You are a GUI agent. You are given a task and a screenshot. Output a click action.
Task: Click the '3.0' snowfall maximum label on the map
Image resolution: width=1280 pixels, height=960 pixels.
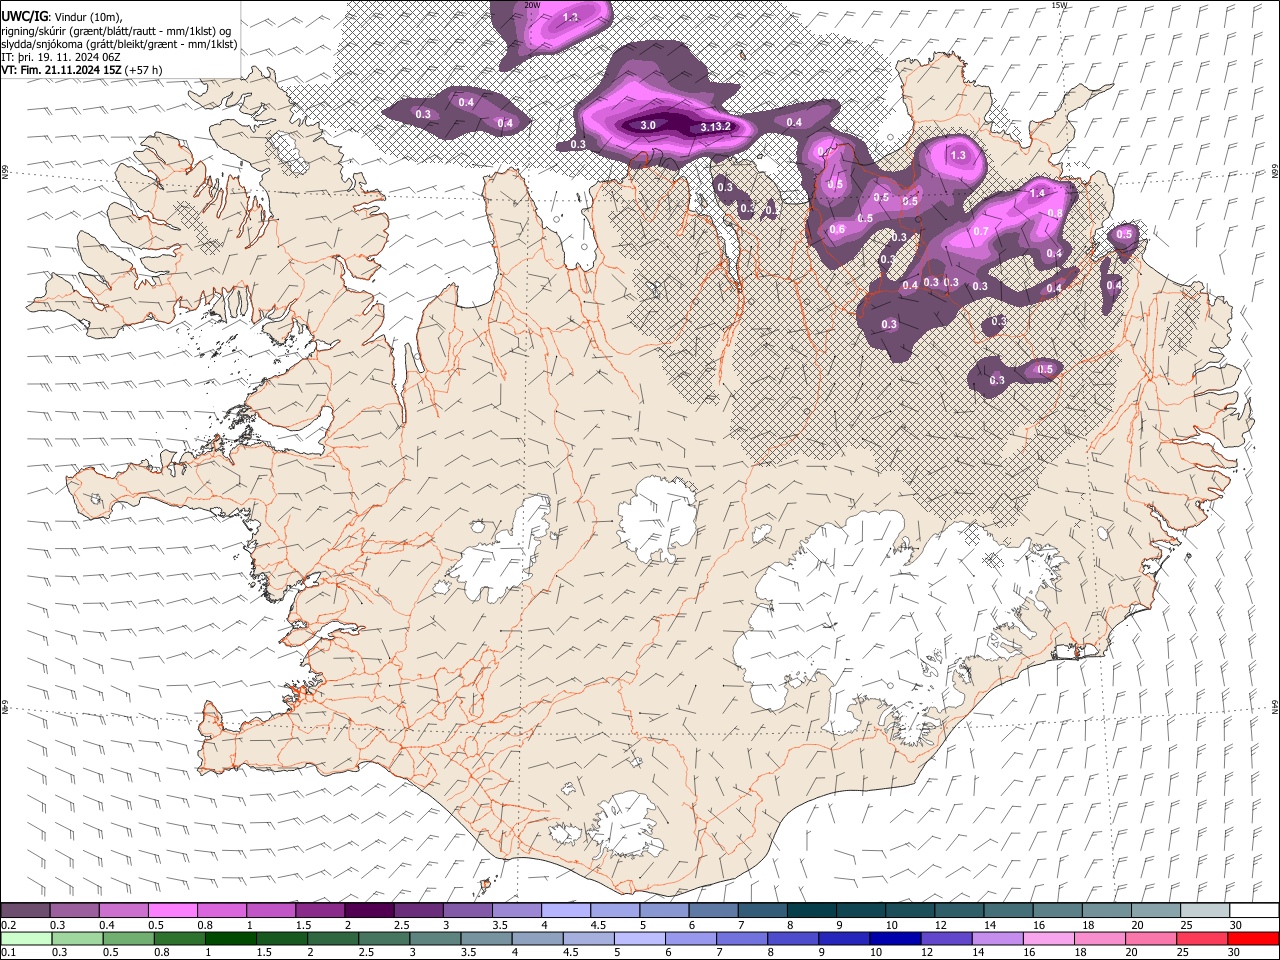click(648, 125)
